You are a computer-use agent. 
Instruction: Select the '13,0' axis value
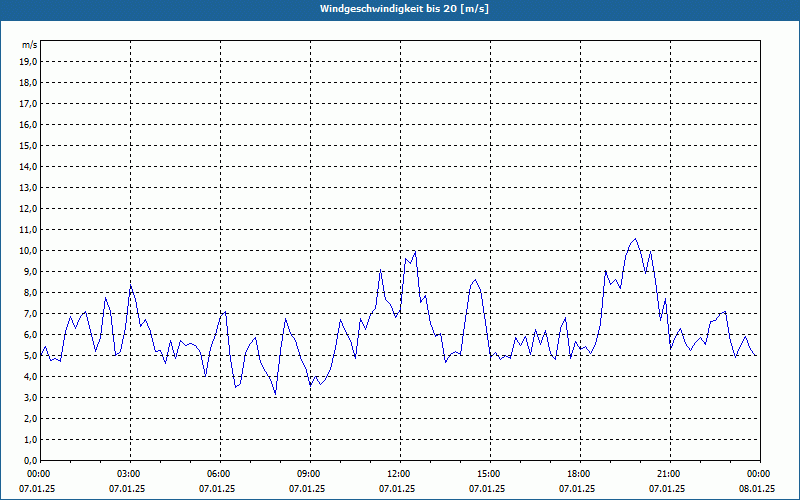[29, 188]
